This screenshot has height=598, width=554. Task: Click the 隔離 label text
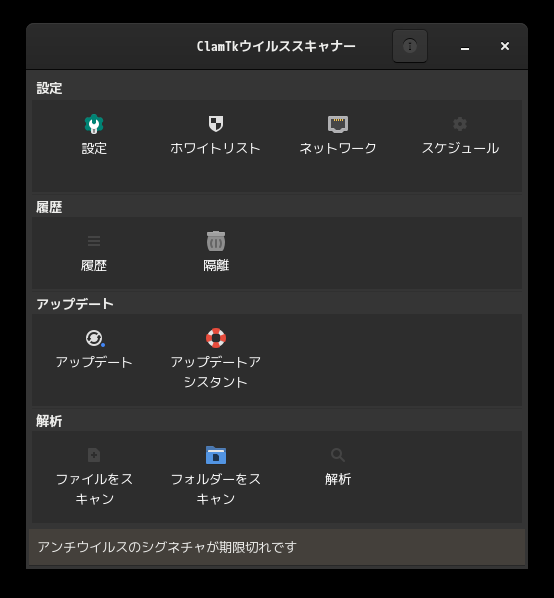[216, 265]
